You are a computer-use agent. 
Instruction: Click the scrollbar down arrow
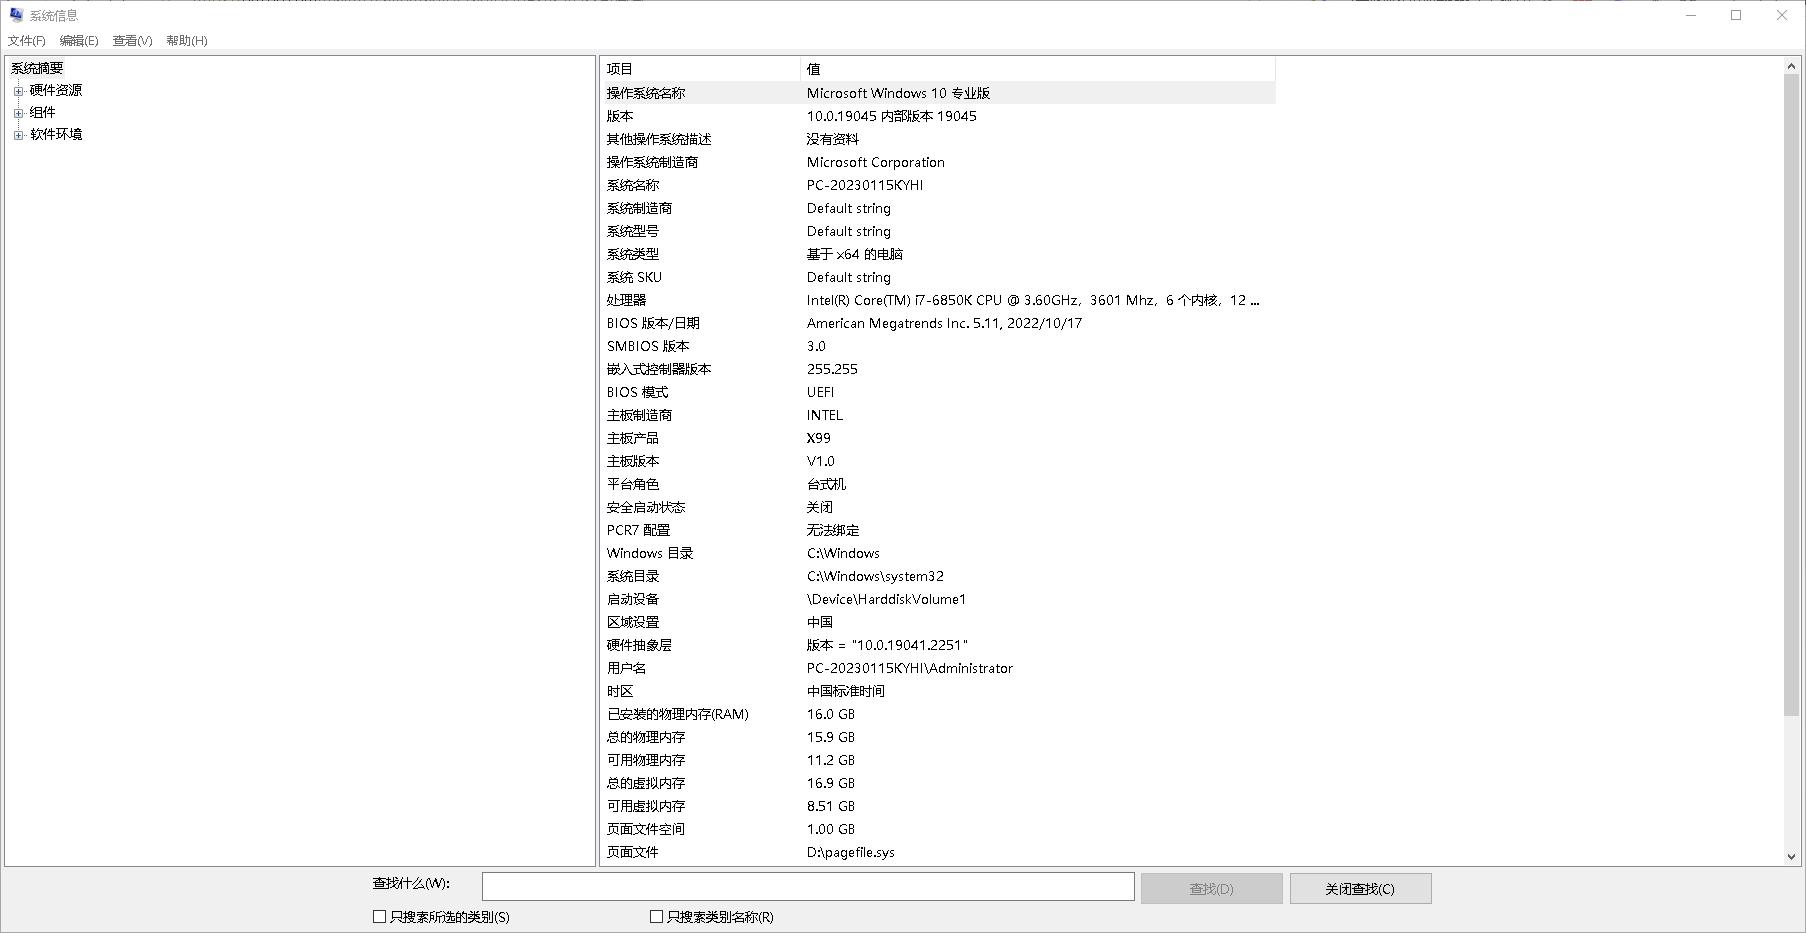click(1791, 856)
